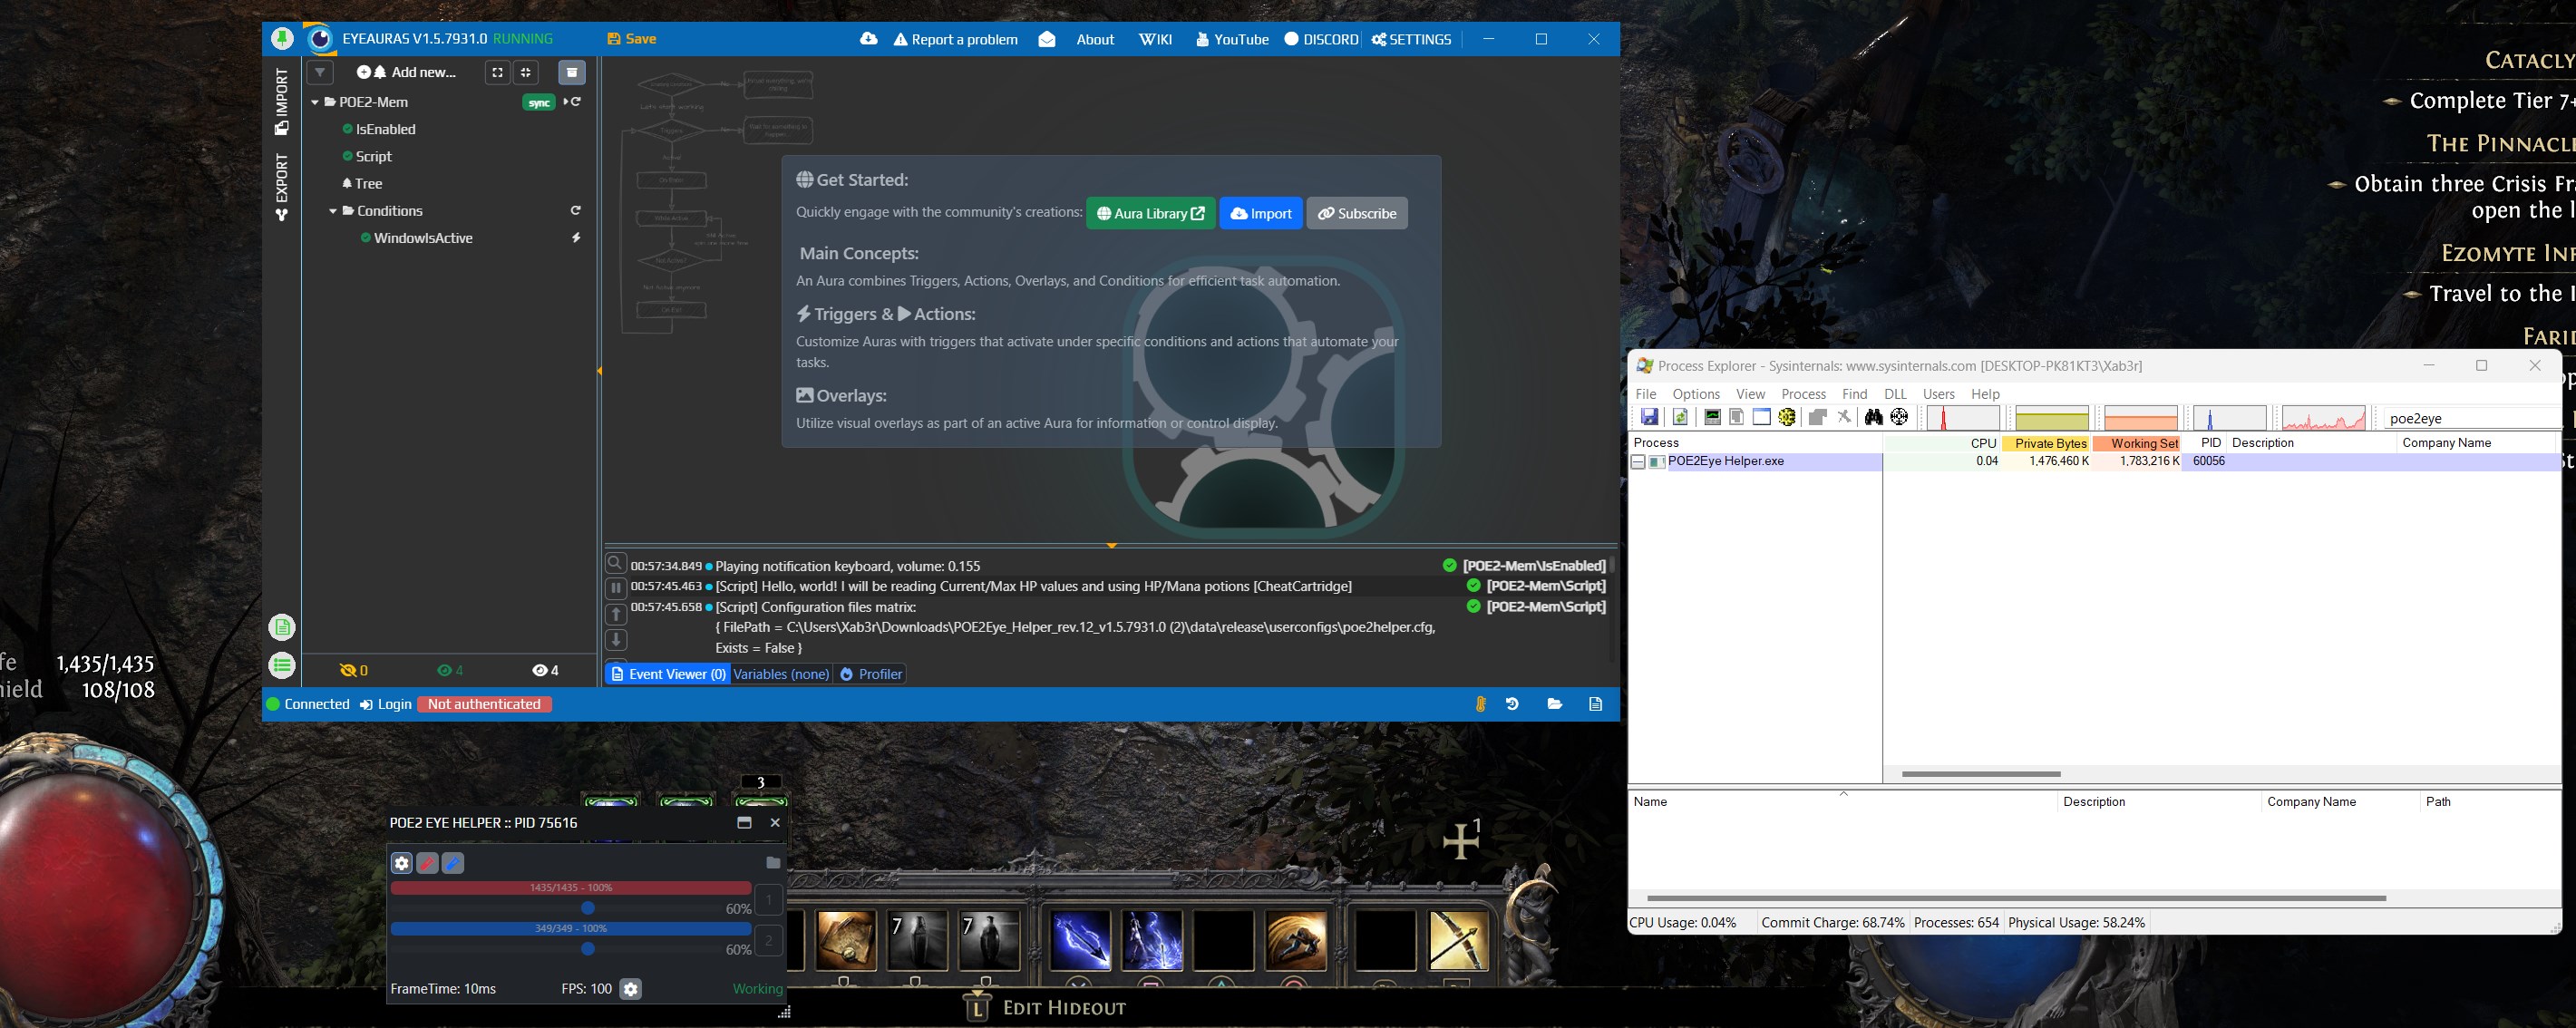
Task: Click the blue Import button in Get Started
Action: 1261,213
